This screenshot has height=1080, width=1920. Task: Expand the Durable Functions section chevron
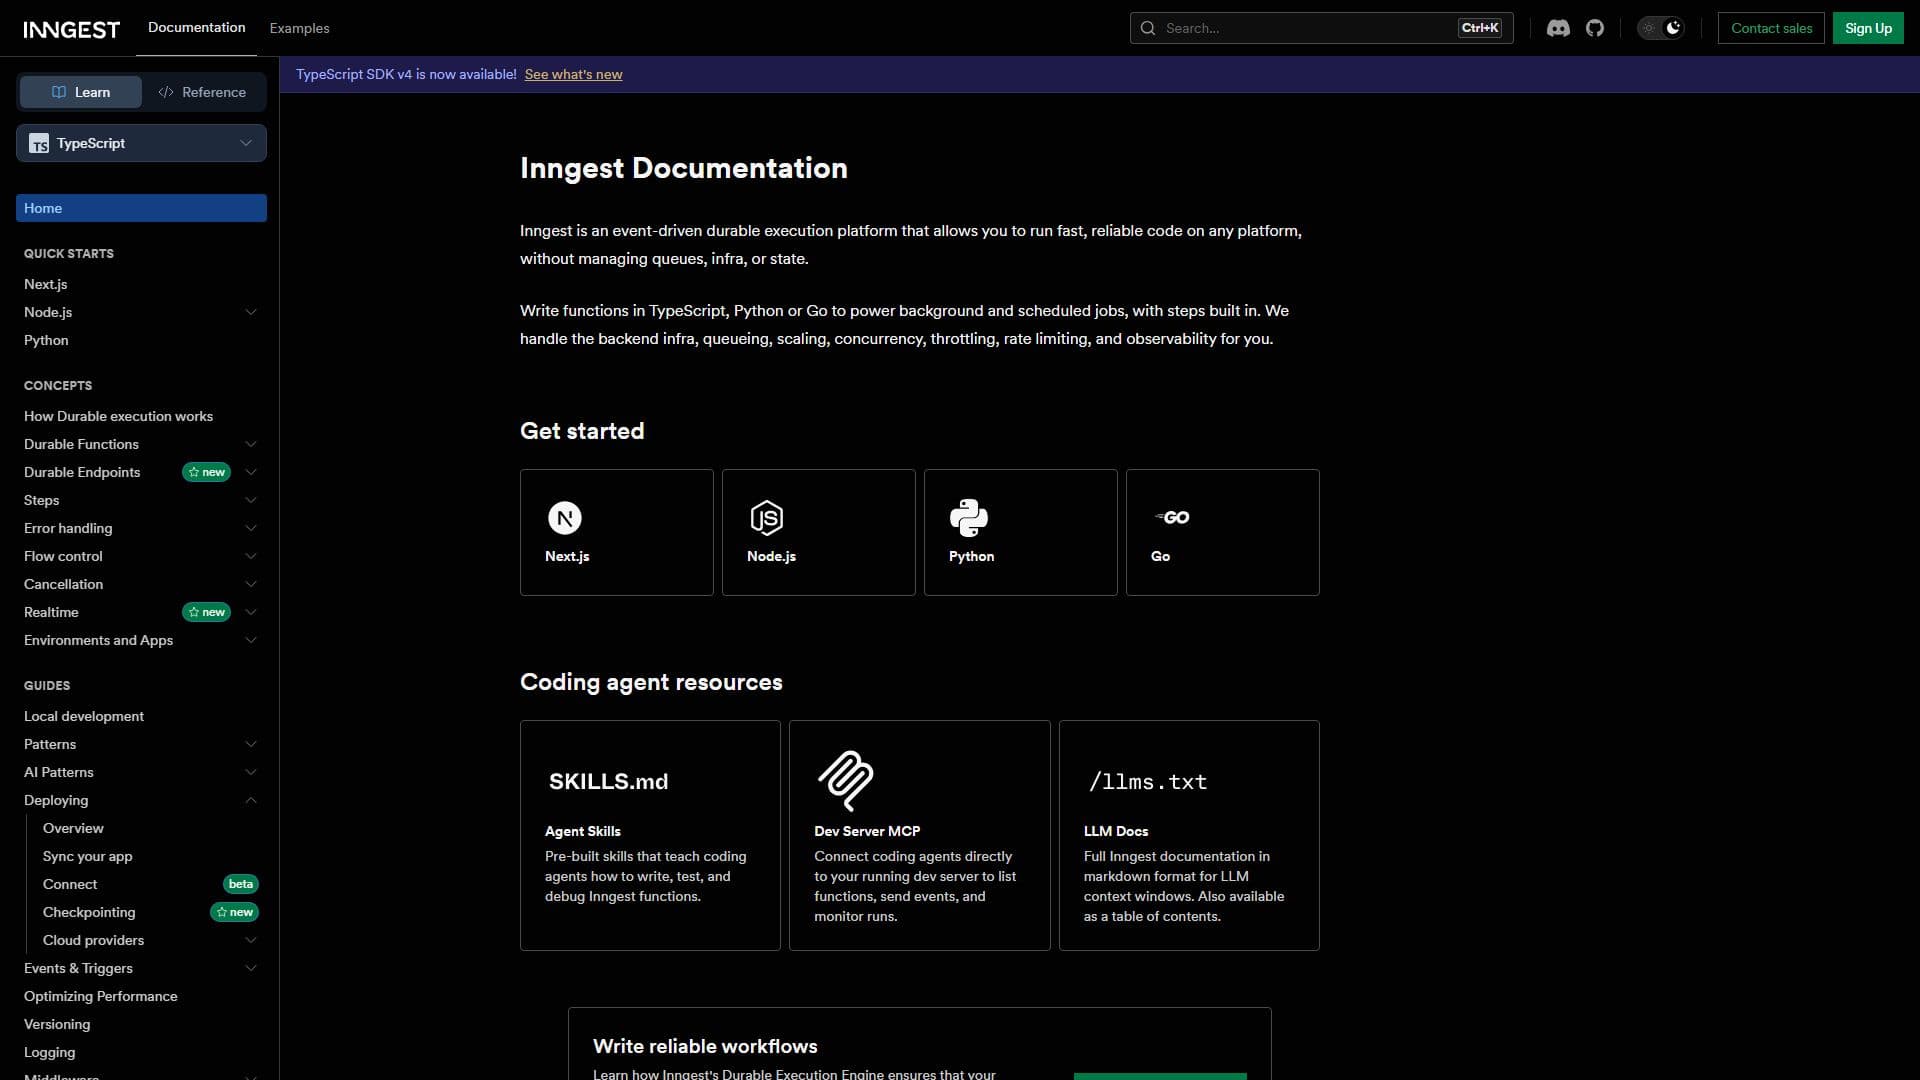point(251,444)
